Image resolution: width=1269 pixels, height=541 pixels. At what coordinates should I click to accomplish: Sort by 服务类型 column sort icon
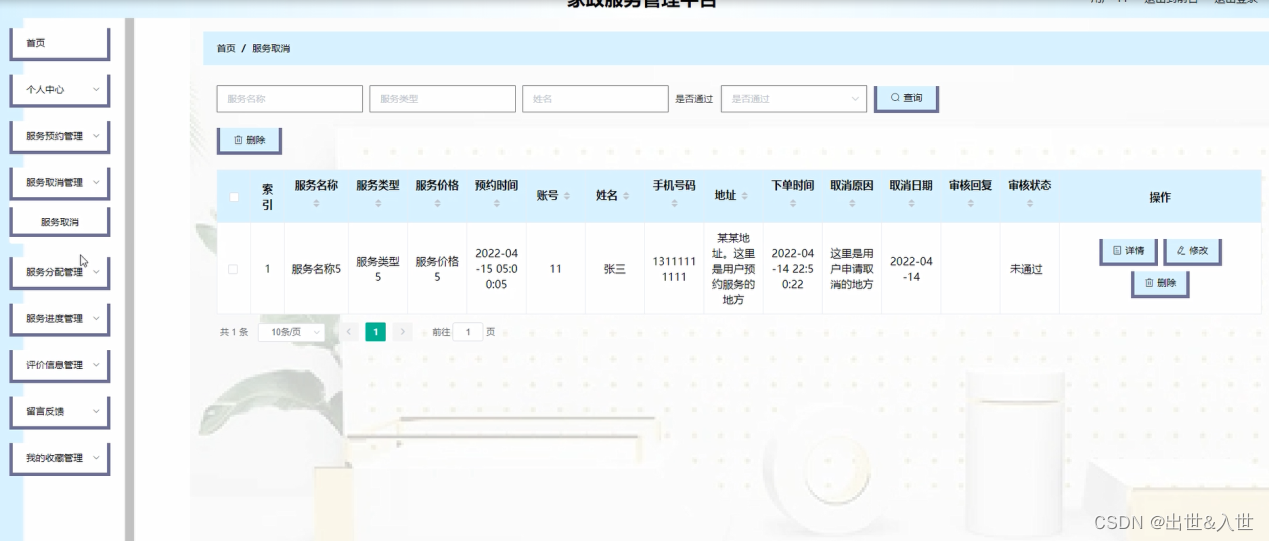tap(378, 203)
